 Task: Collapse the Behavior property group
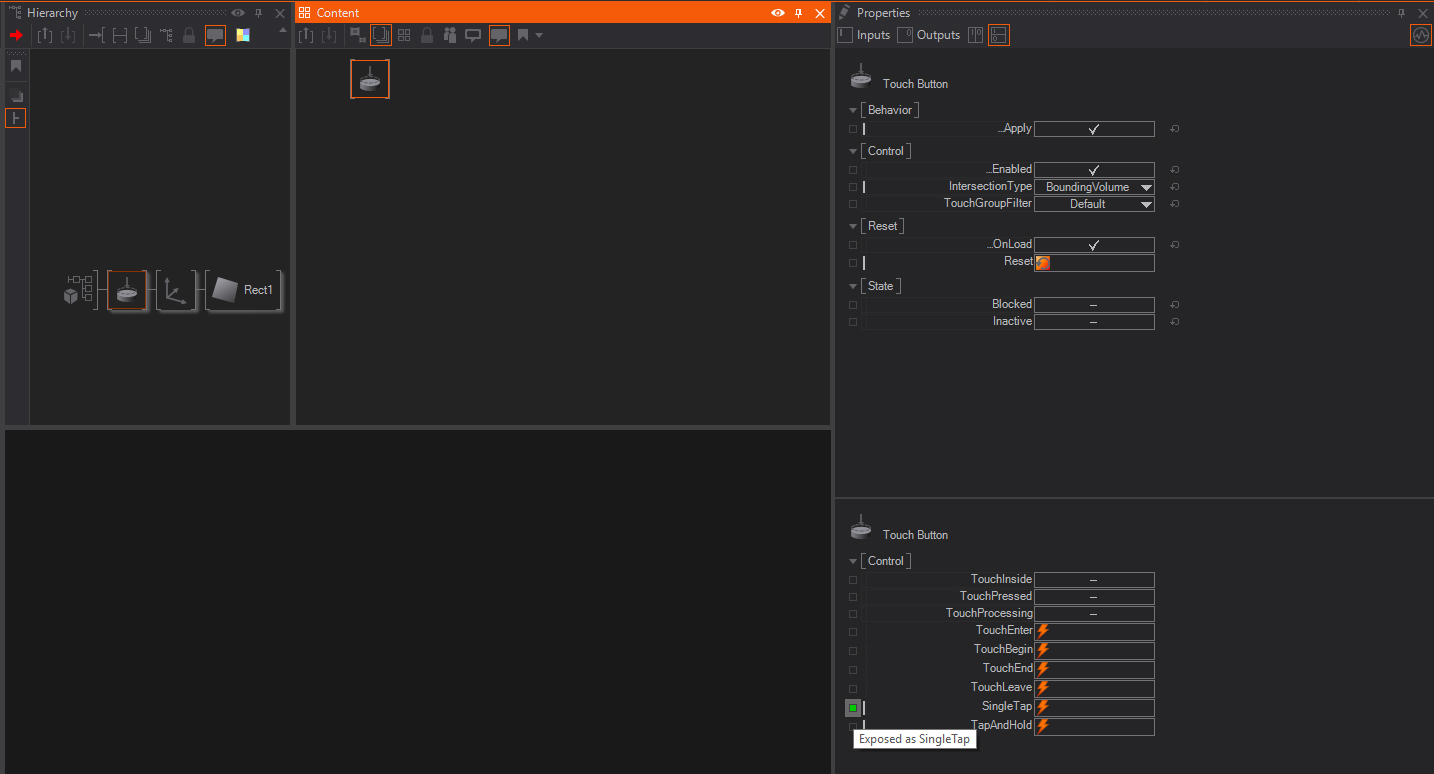point(853,110)
